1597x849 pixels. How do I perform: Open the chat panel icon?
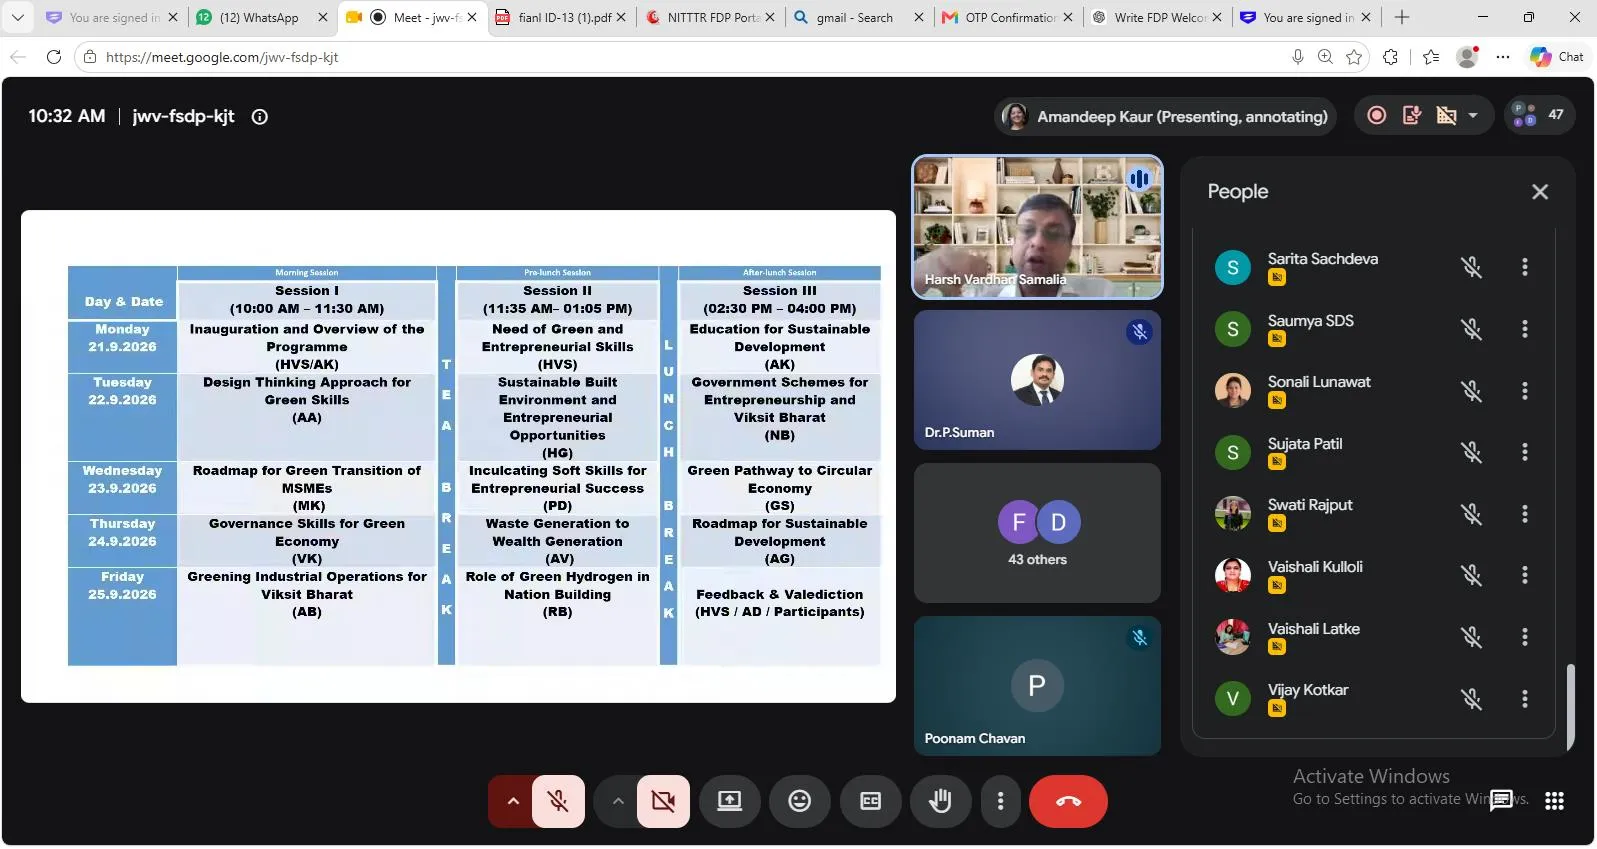1501,800
